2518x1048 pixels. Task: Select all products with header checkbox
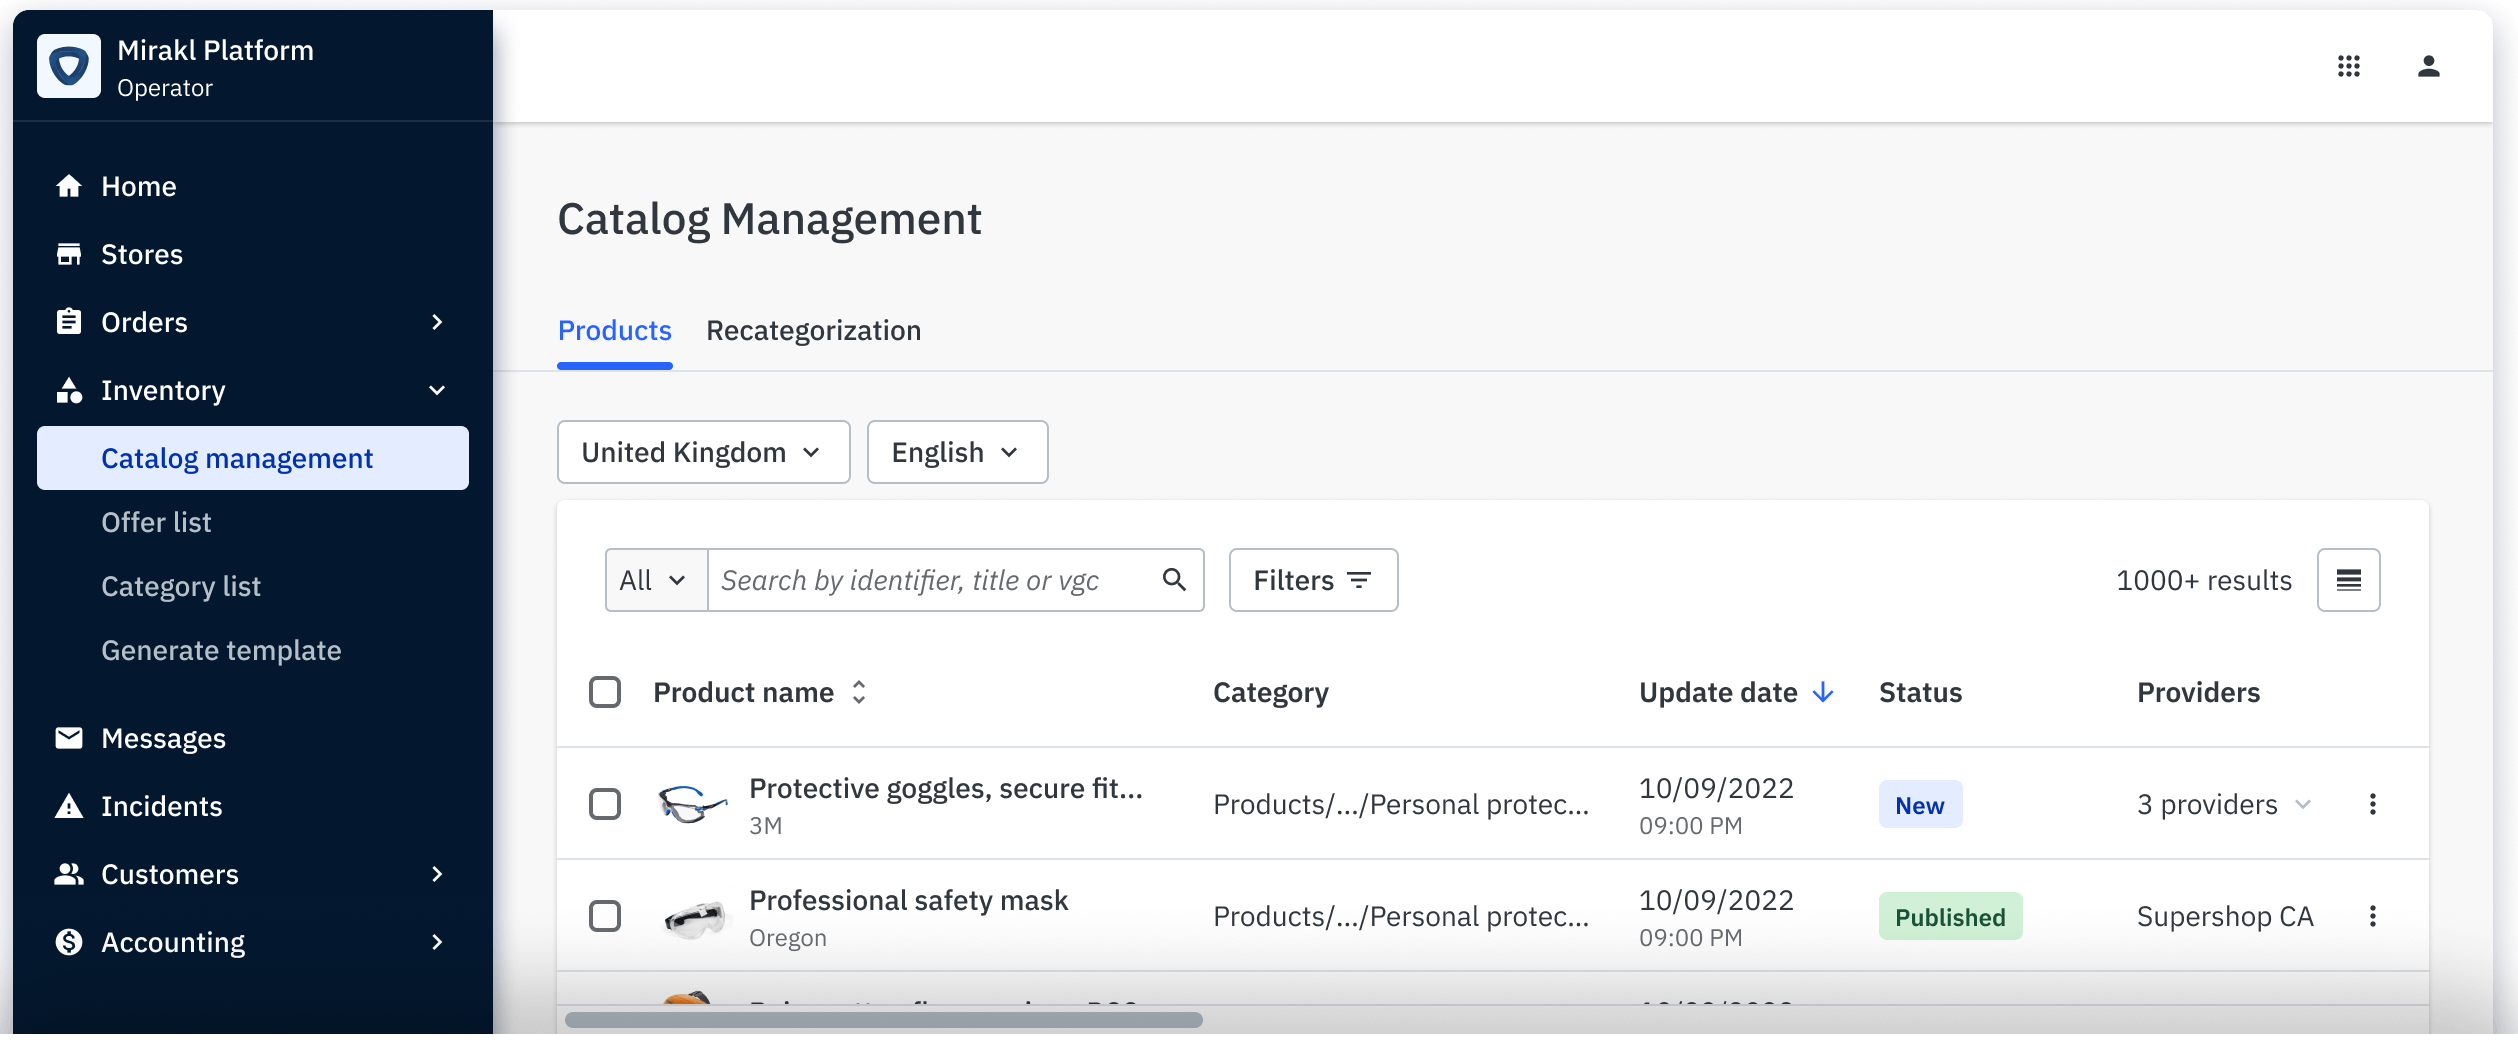click(605, 692)
